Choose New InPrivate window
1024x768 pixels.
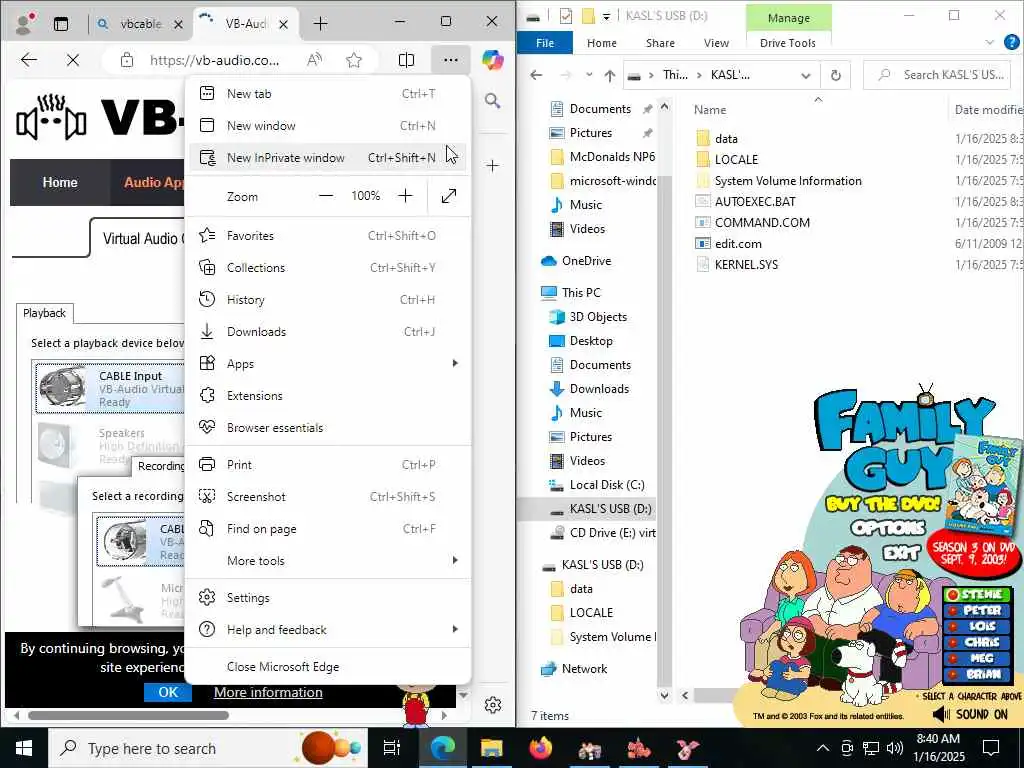click(328, 157)
